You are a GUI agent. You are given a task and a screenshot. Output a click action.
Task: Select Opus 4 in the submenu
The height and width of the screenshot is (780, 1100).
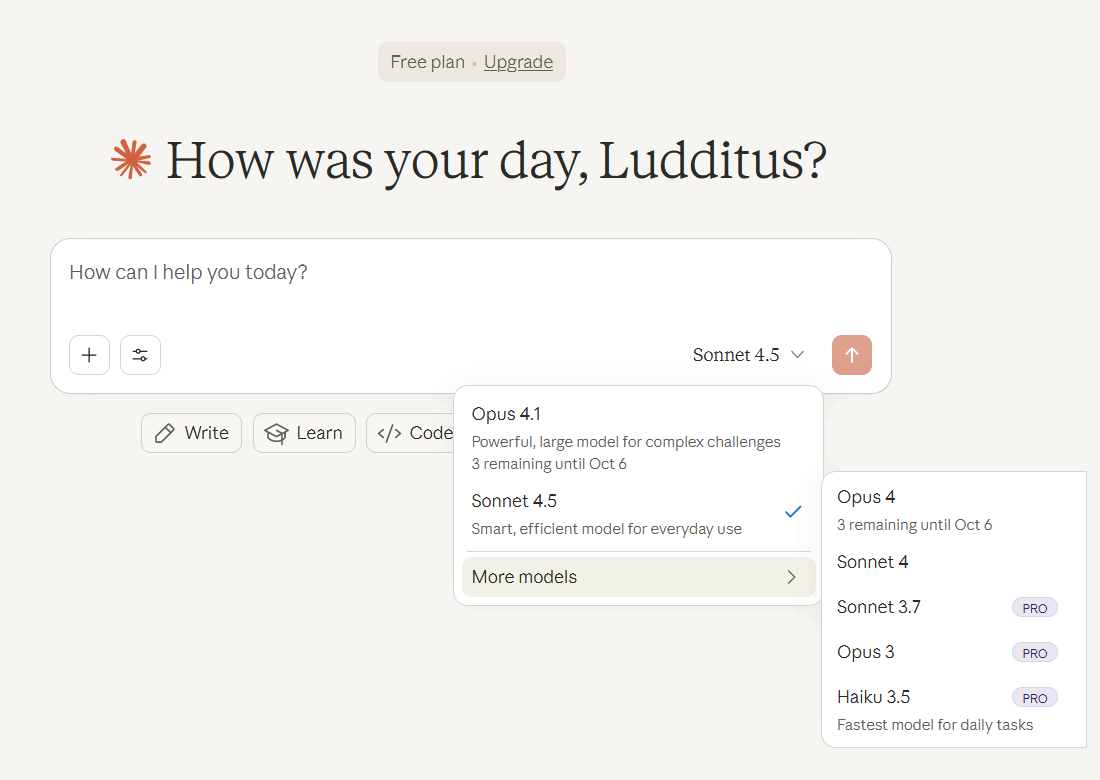[x=953, y=510]
